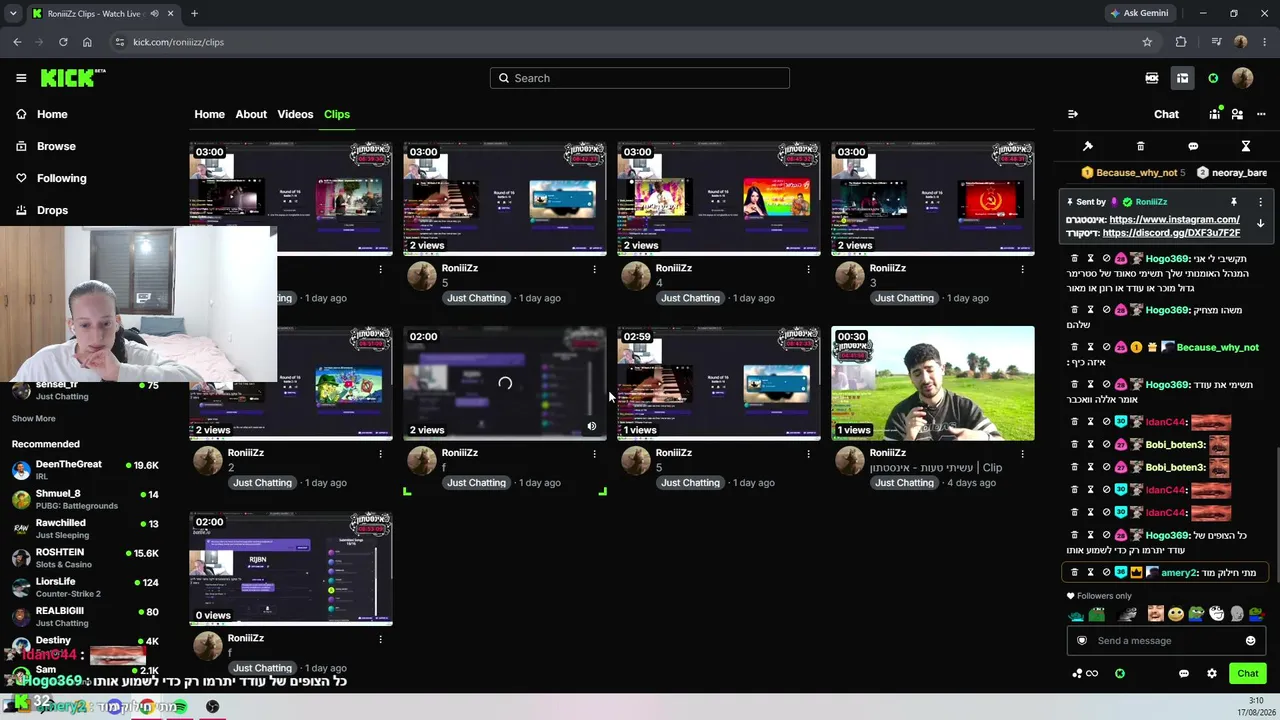Click the highlighted dashboard layout icon in the header

click(1182, 78)
